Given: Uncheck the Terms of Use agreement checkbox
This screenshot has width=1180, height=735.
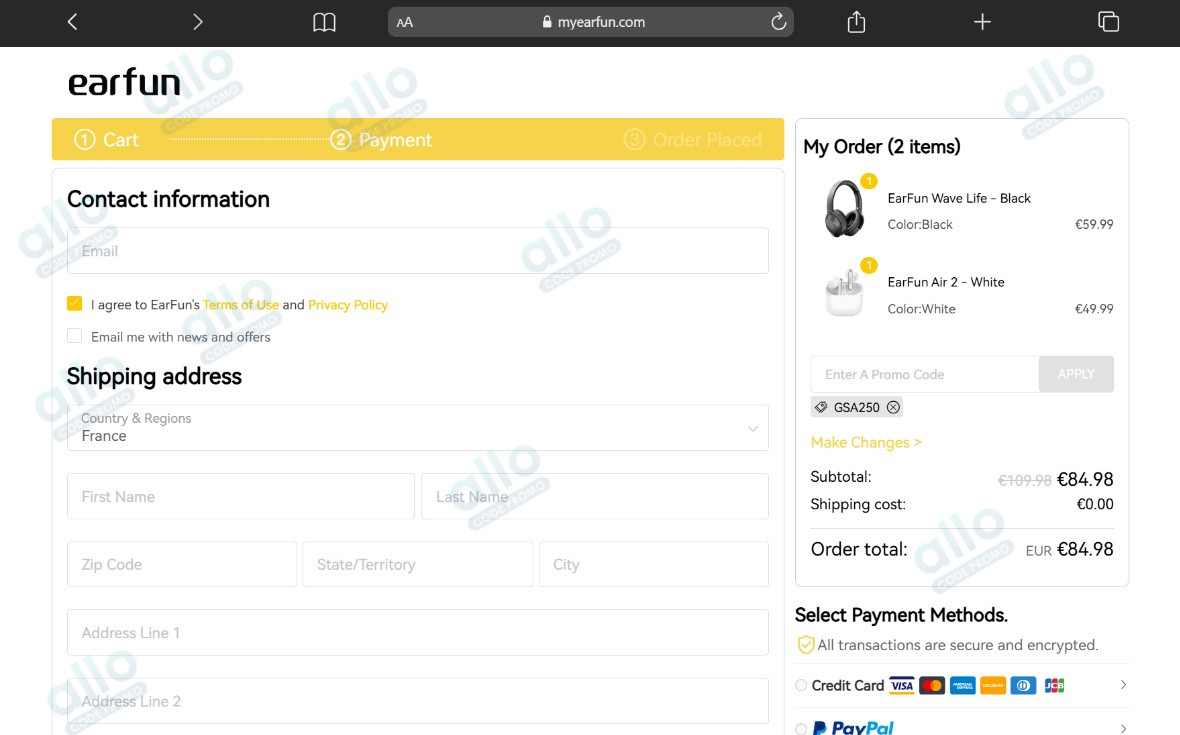Looking at the screenshot, I should tap(75, 304).
